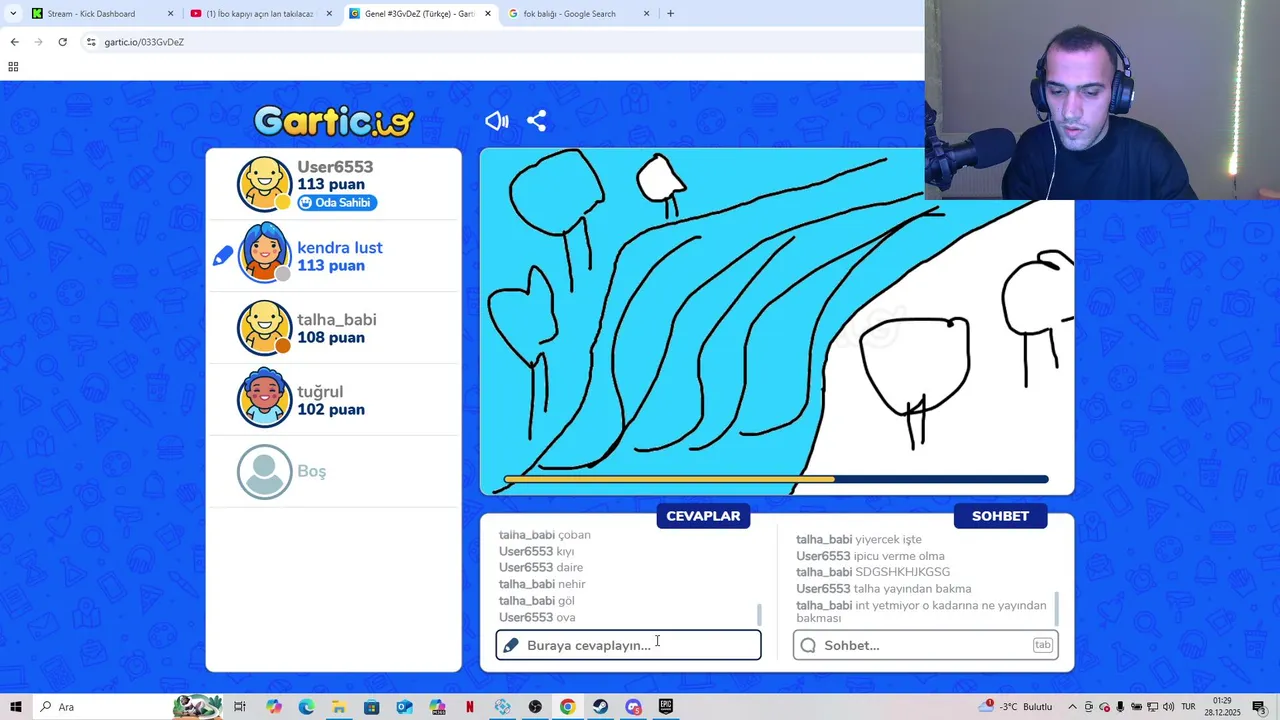Close the Gartic tab

[488, 14]
